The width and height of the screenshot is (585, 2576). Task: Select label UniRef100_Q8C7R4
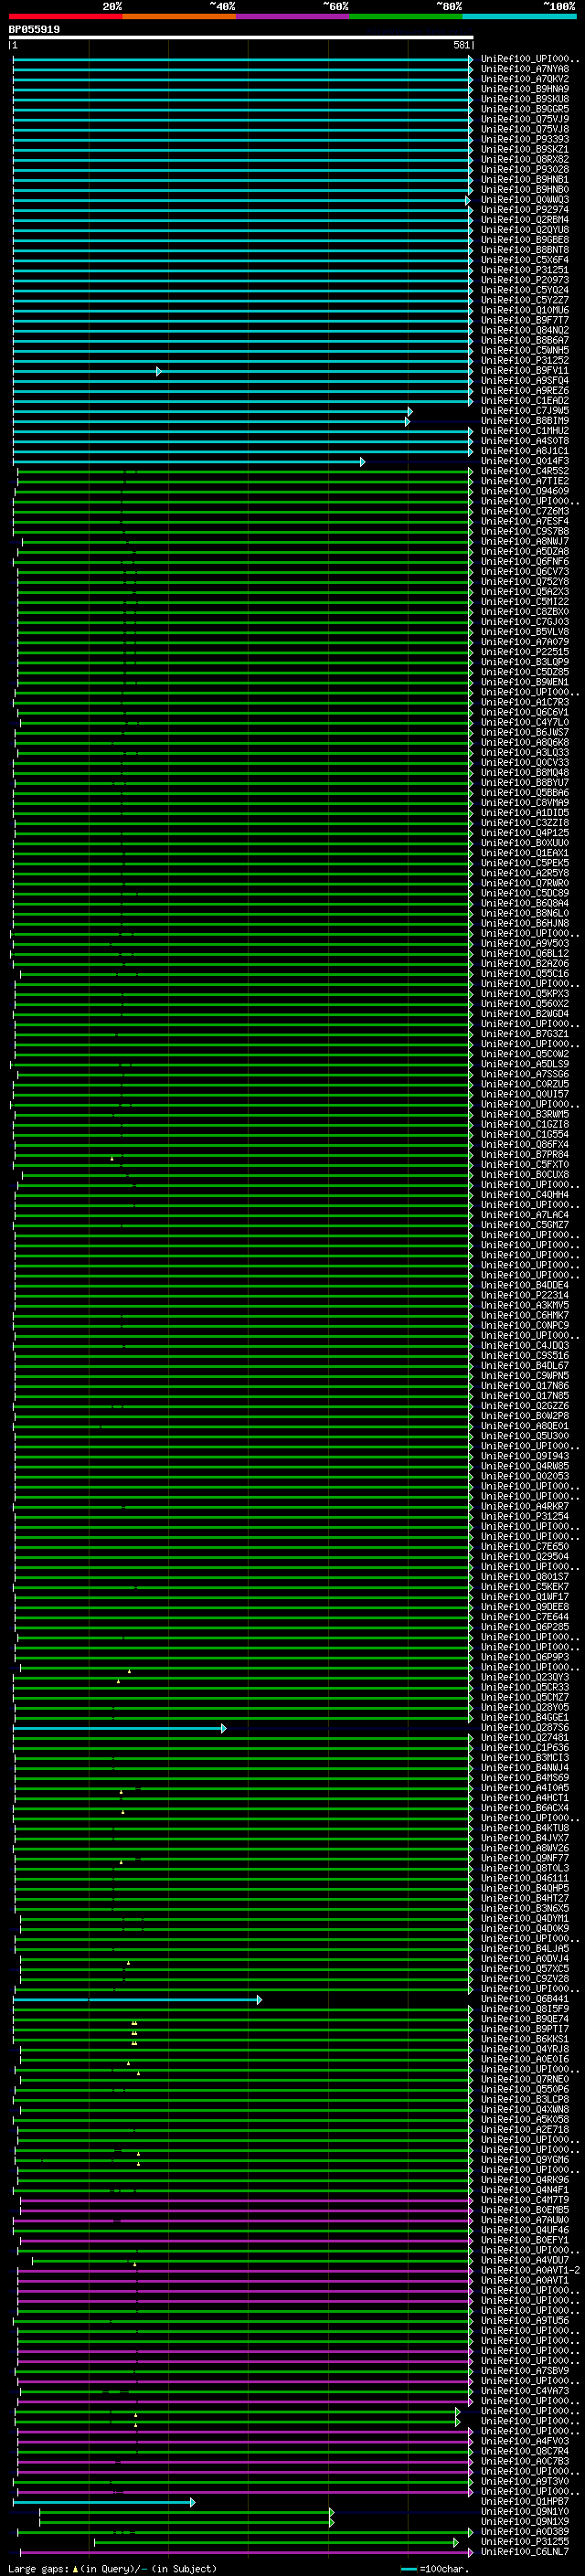525,2451
